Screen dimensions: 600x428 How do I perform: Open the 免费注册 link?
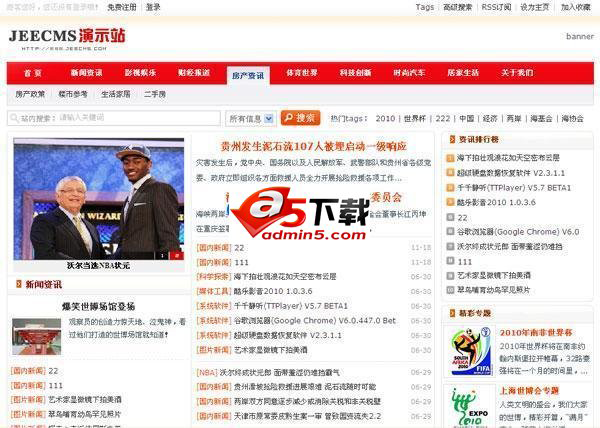(122, 7)
